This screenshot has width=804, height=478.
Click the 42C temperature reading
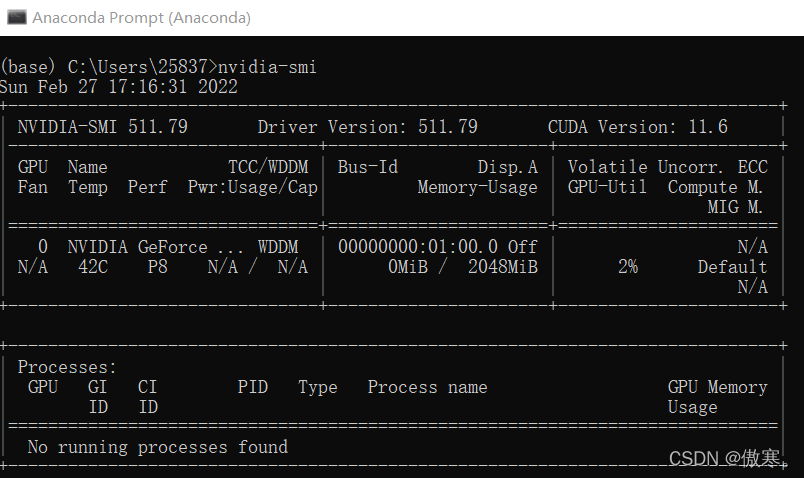point(93,267)
